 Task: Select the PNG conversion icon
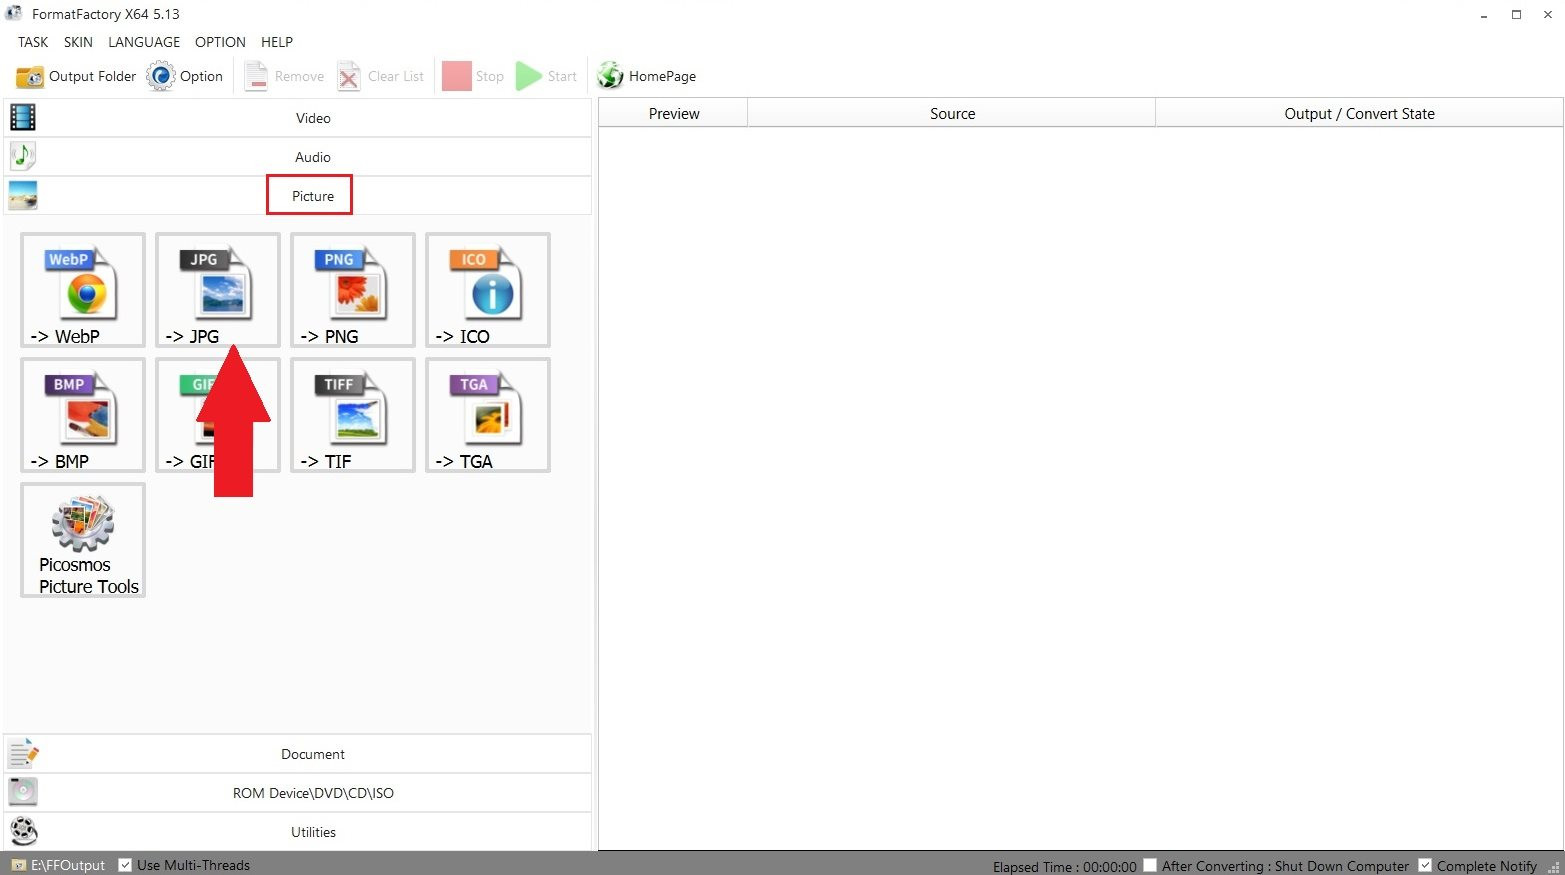coord(353,290)
